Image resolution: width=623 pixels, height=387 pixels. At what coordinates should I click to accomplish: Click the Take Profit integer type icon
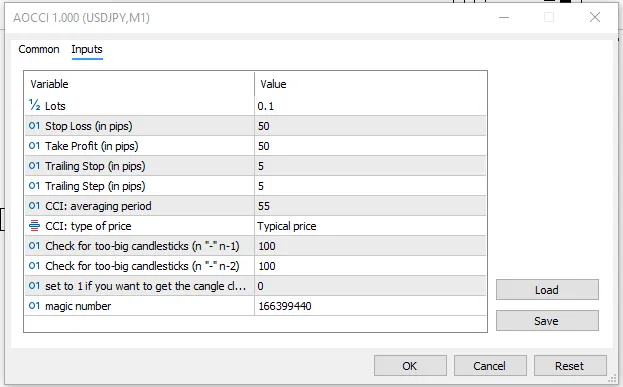[x=35, y=146]
